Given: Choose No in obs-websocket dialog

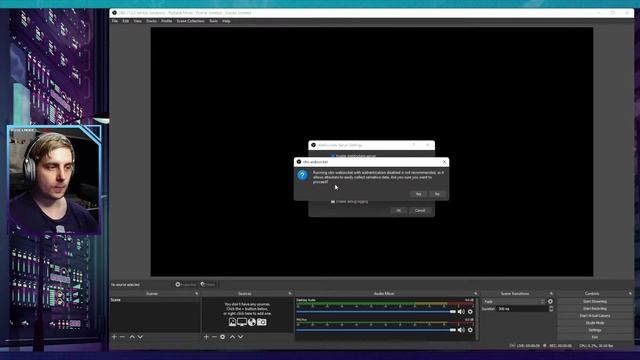Looking at the screenshot, I should tap(437, 194).
